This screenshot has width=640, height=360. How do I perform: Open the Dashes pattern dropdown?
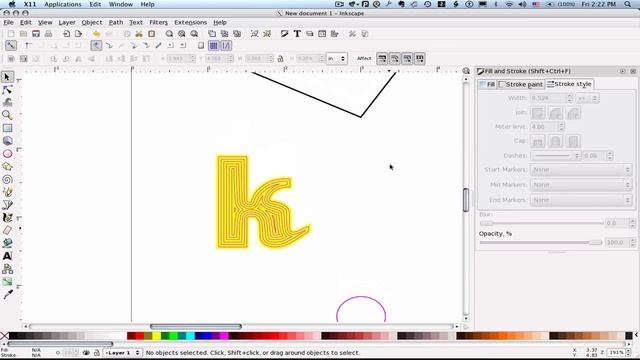coord(556,156)
